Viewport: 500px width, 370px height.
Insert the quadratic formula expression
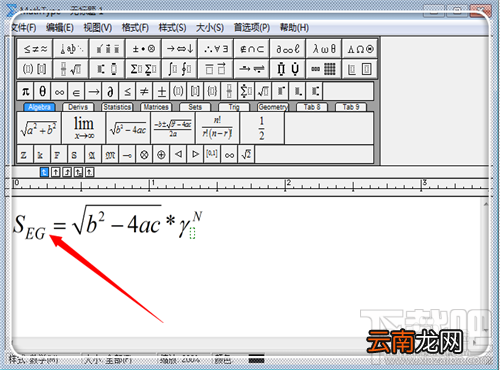173,128
